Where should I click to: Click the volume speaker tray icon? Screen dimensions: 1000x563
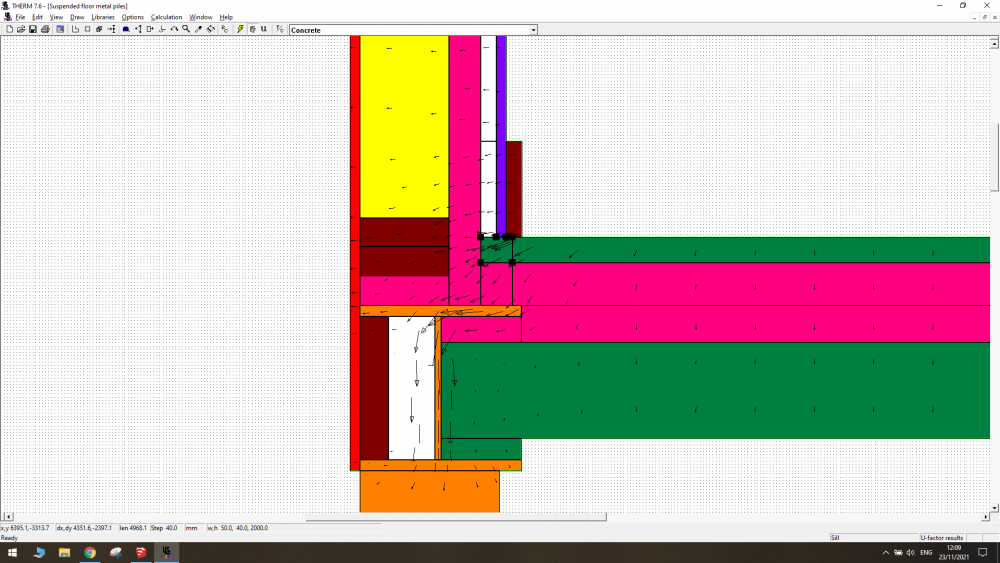[911, 553]
